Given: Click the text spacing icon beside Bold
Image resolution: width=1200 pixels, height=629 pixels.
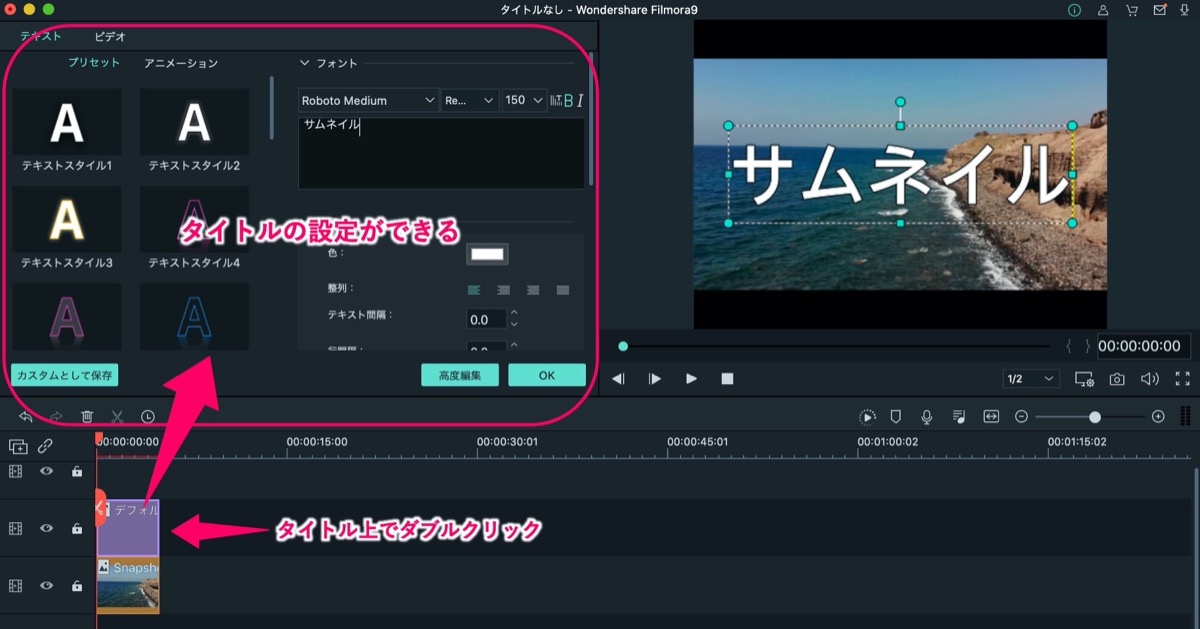Looking at the screenshot, I should [556, 100].
